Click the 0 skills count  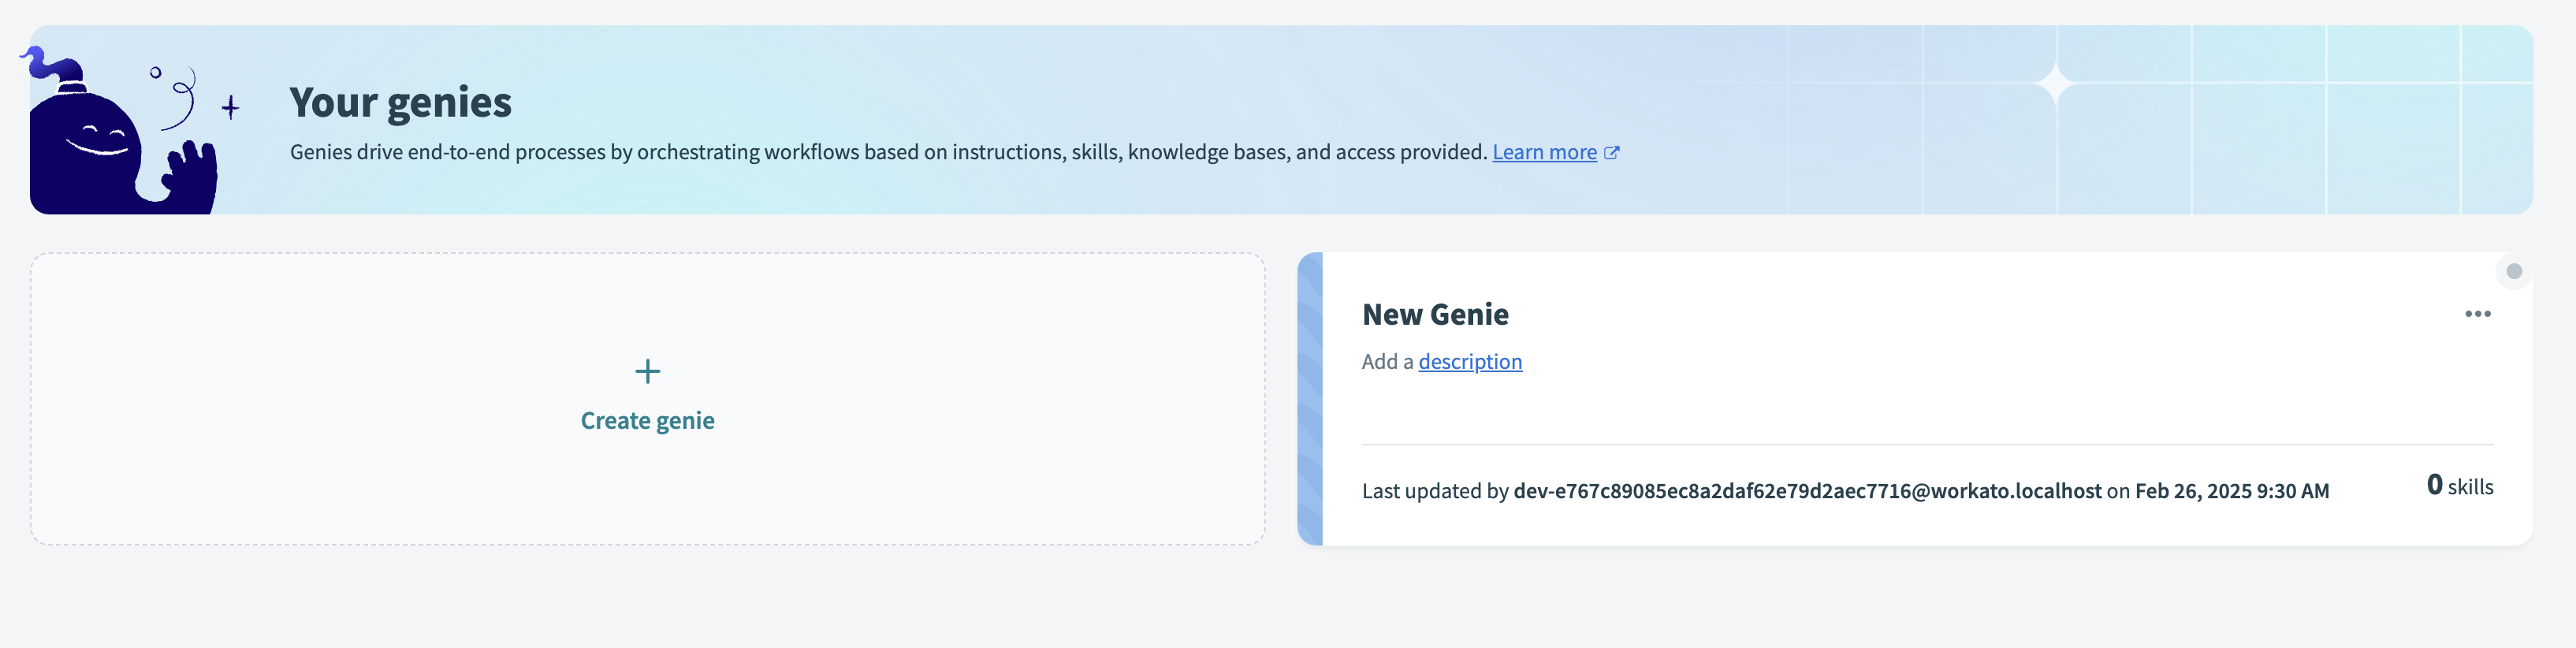[x=2459, y=486]
